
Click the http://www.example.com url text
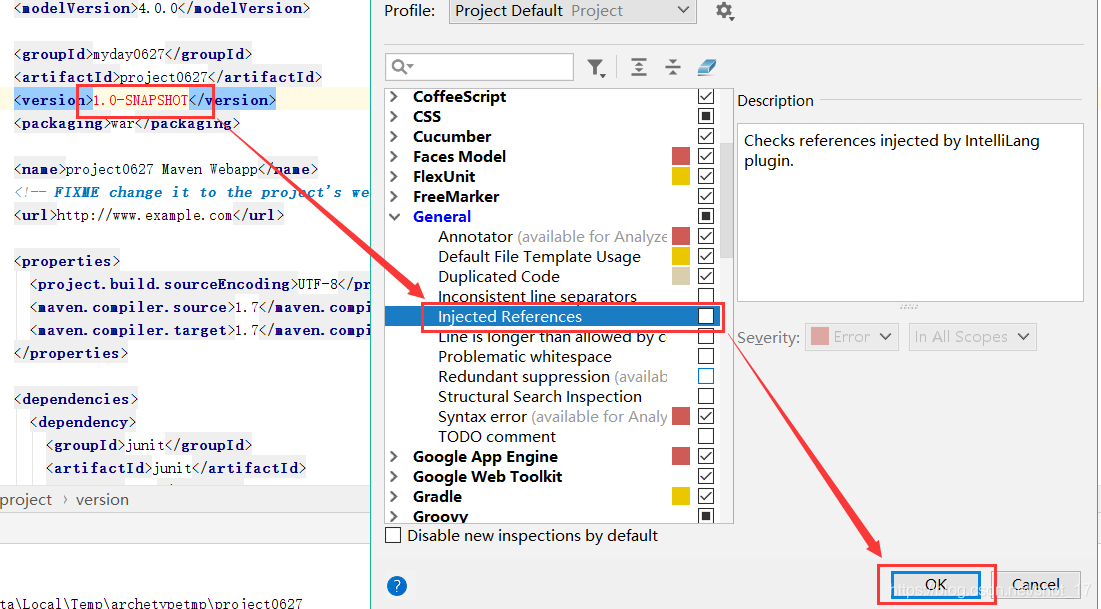click(x=145, y=216)
